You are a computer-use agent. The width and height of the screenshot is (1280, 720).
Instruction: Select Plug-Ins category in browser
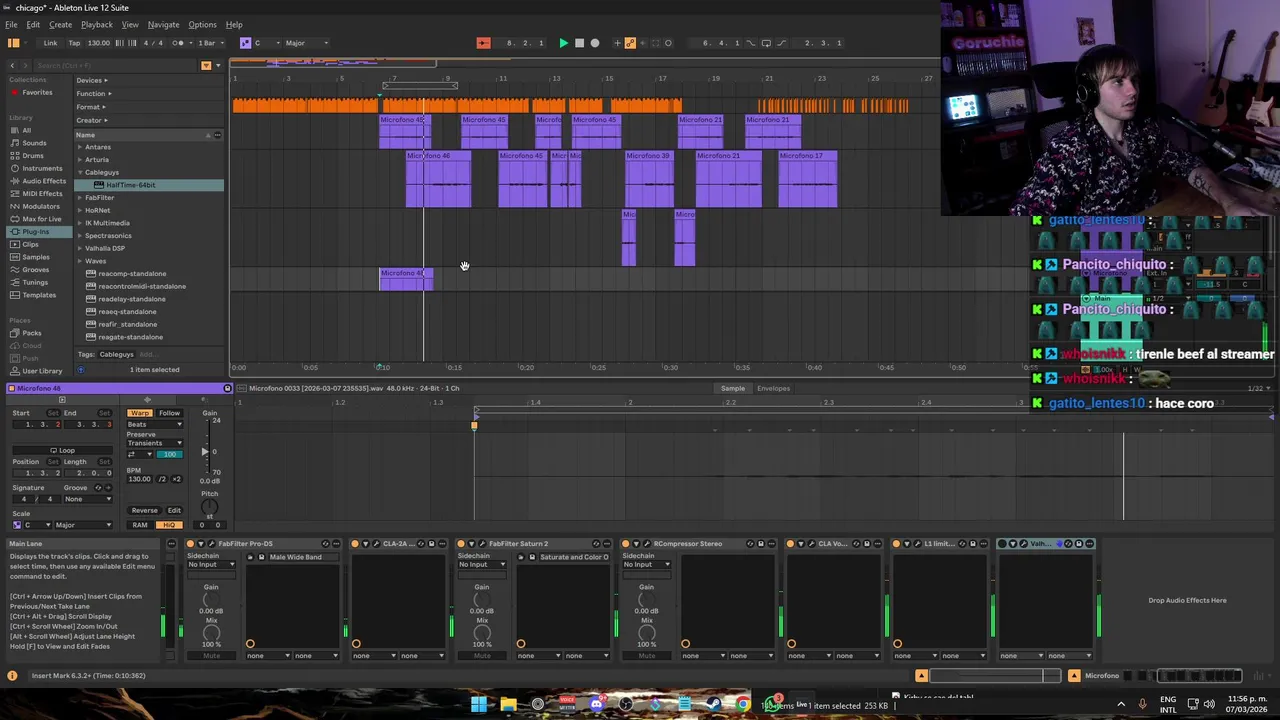tap(35, 232)
